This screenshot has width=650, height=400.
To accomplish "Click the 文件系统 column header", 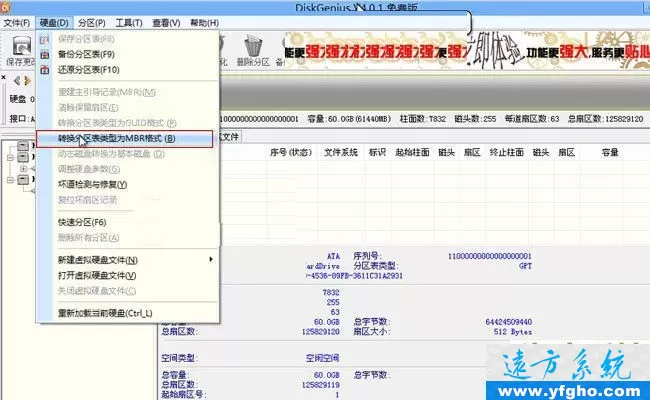I will (341, 153).
